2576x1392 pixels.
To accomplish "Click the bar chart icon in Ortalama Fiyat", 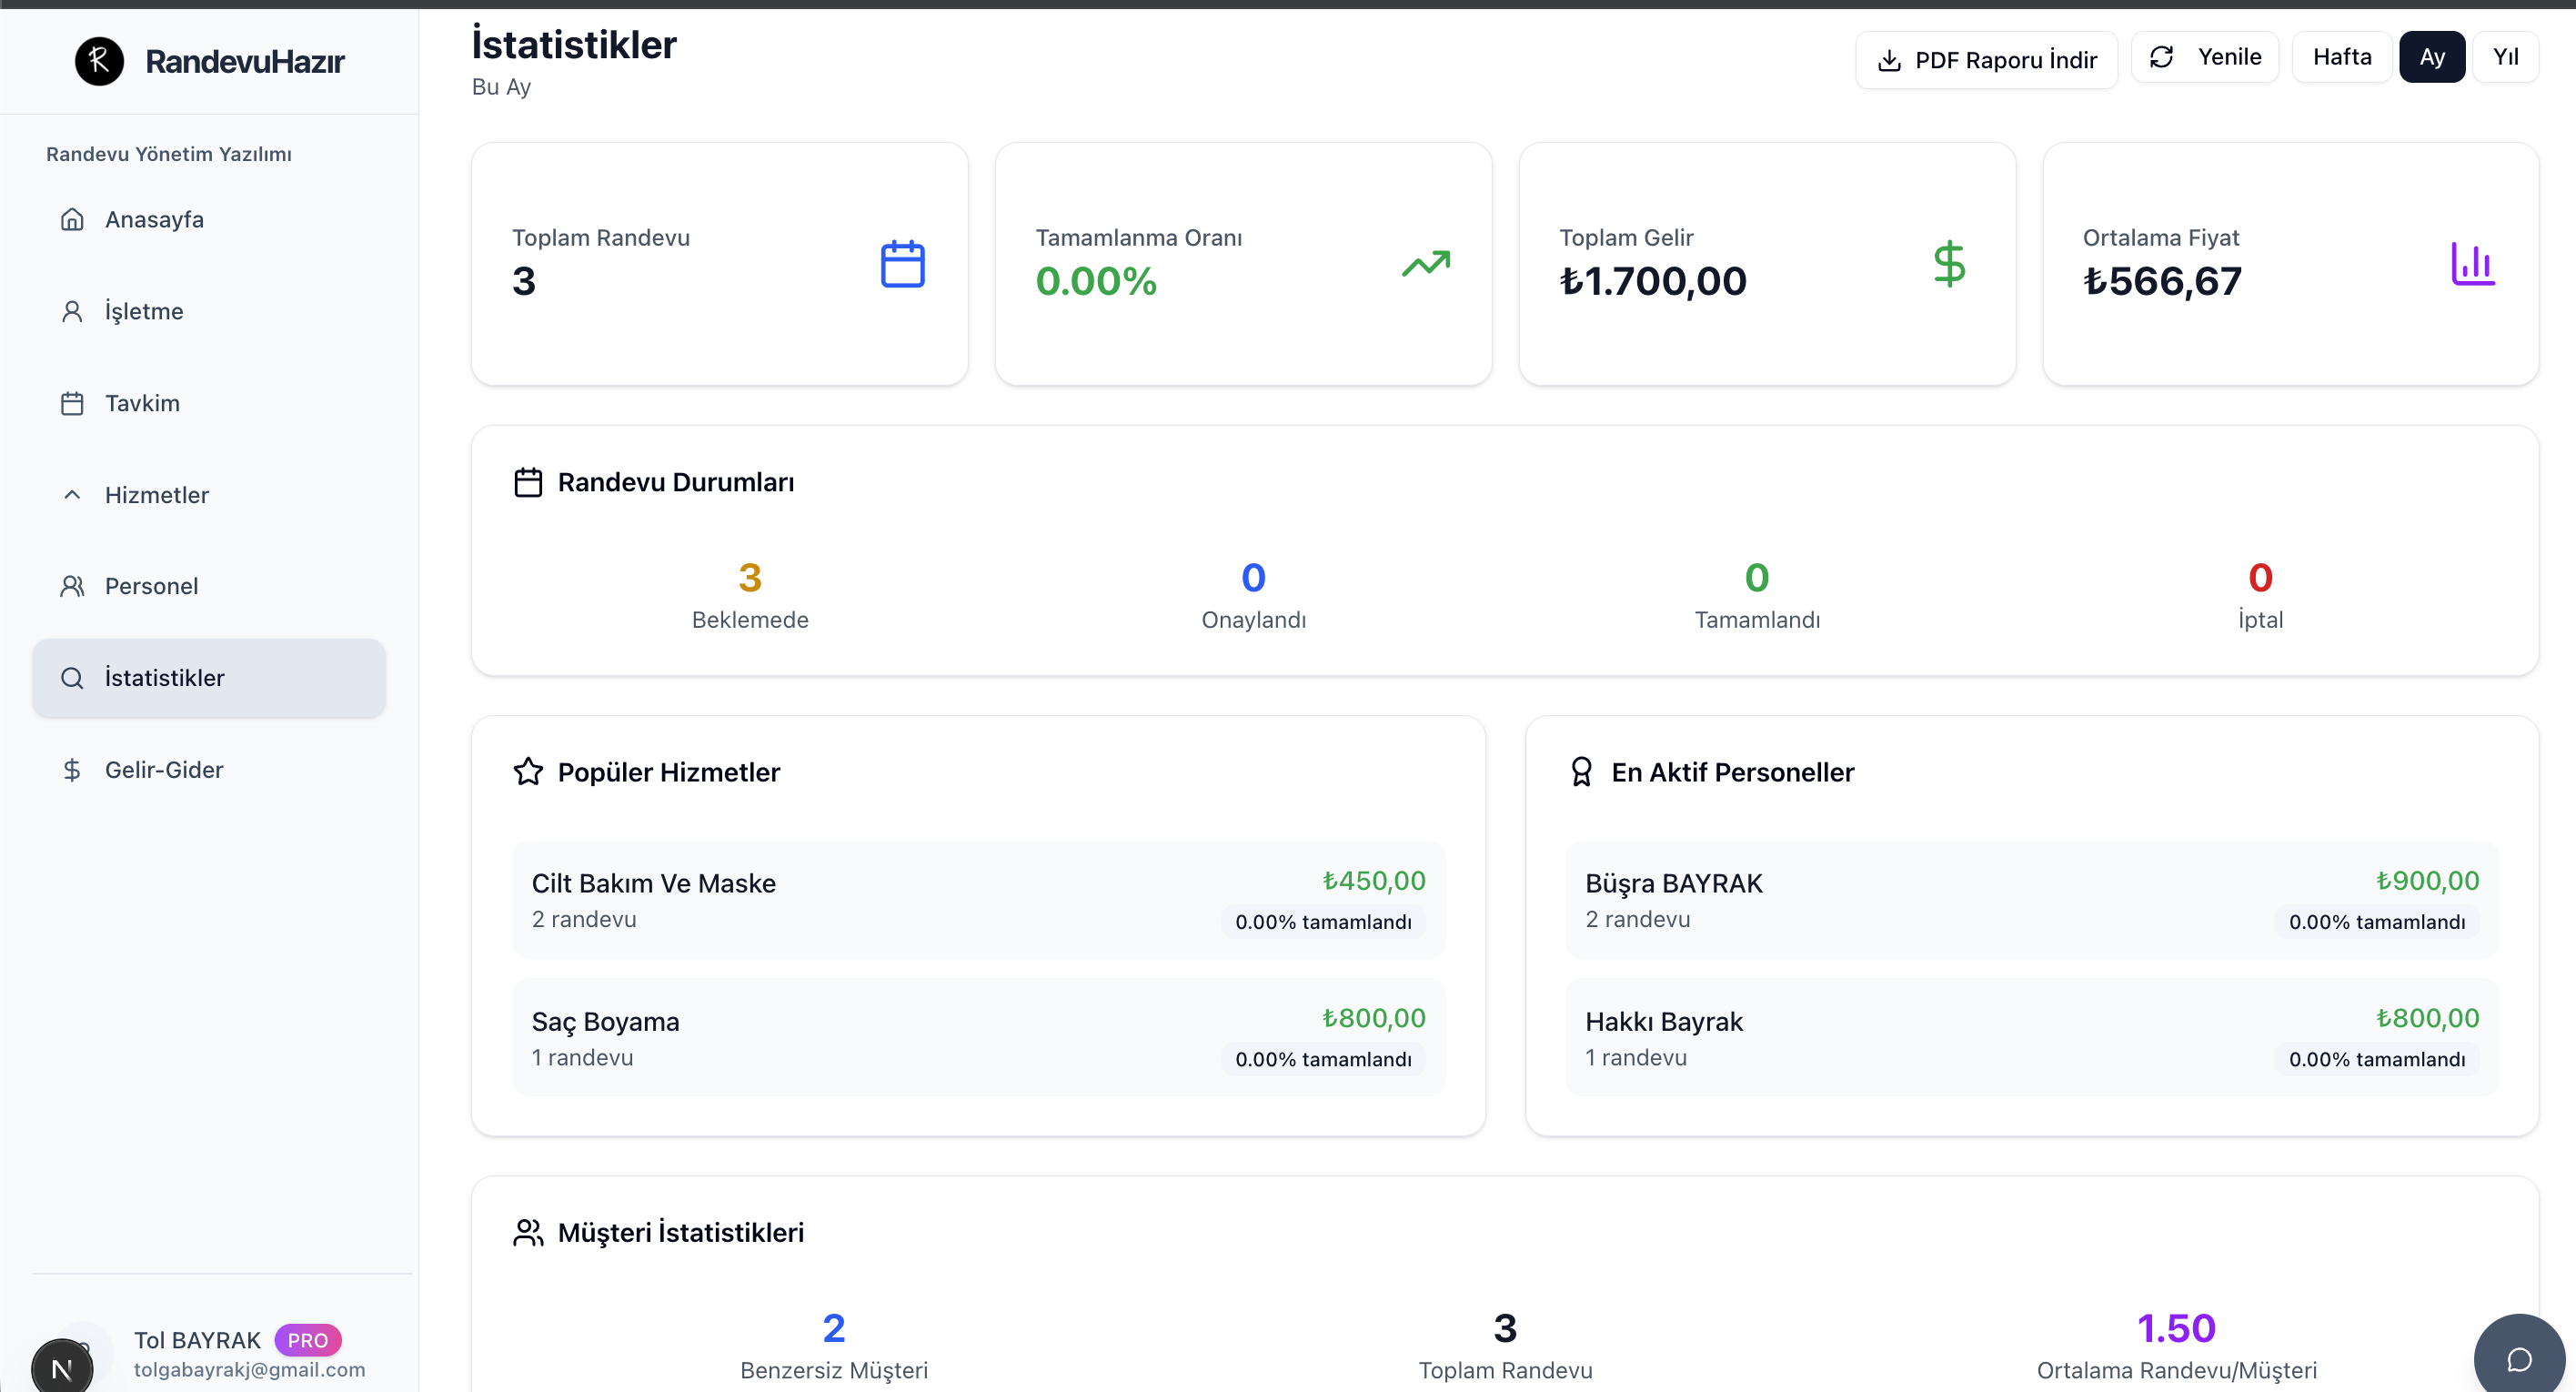I will point(2472,264).
